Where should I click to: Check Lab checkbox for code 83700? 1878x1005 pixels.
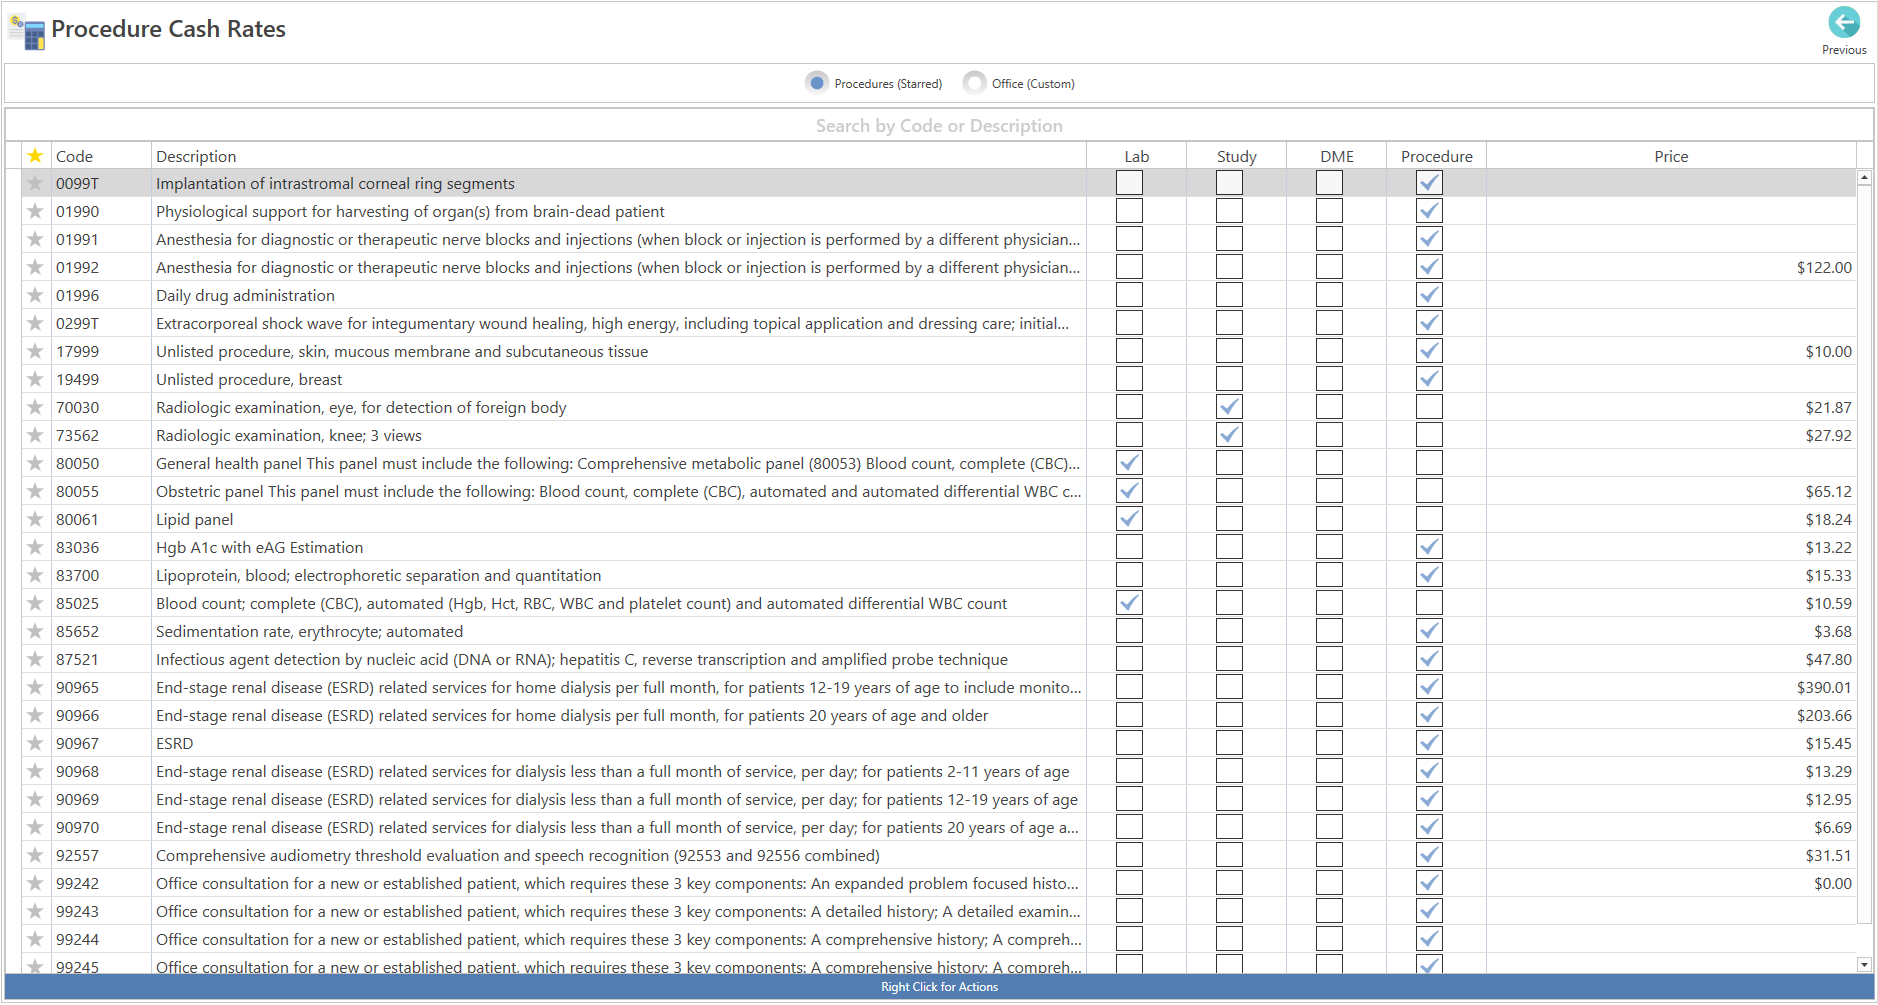[x=1129, y=575]
